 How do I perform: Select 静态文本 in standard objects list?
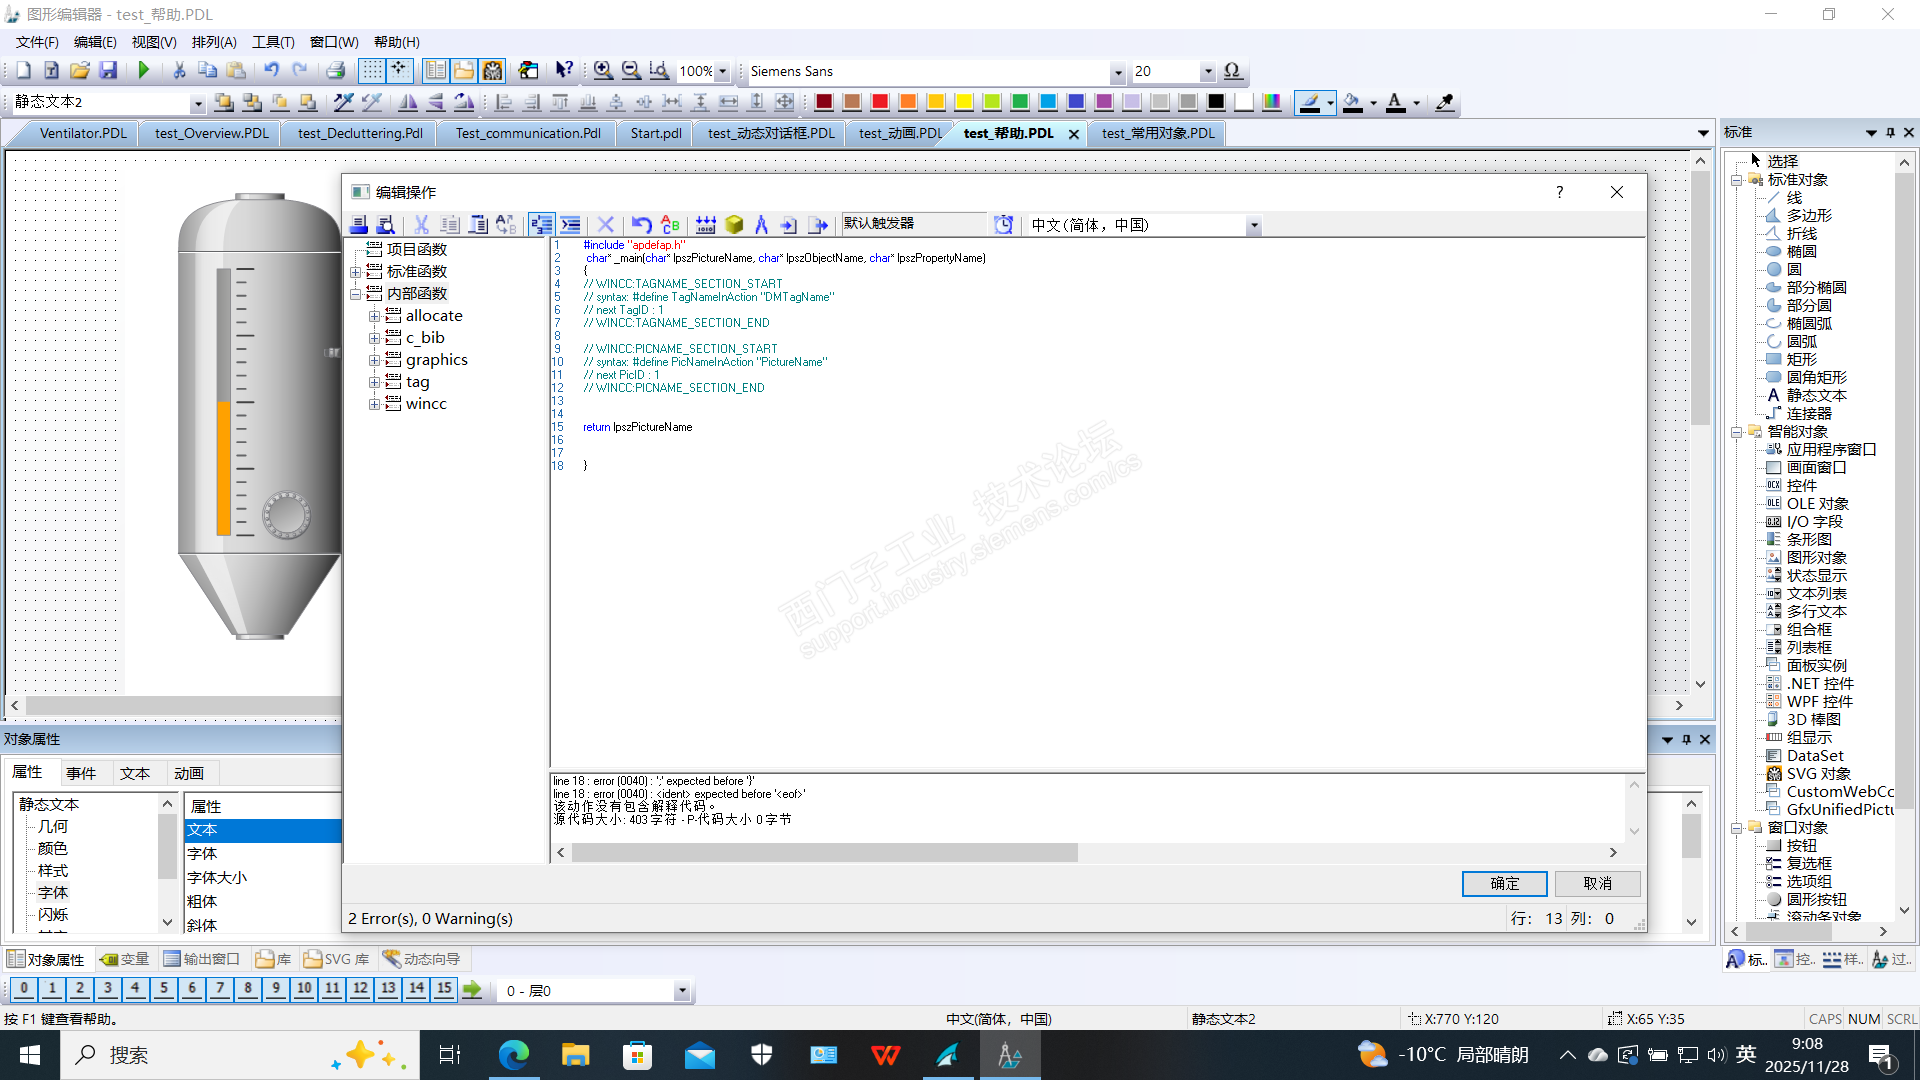pyautogui.click(x=1816, y=395)
